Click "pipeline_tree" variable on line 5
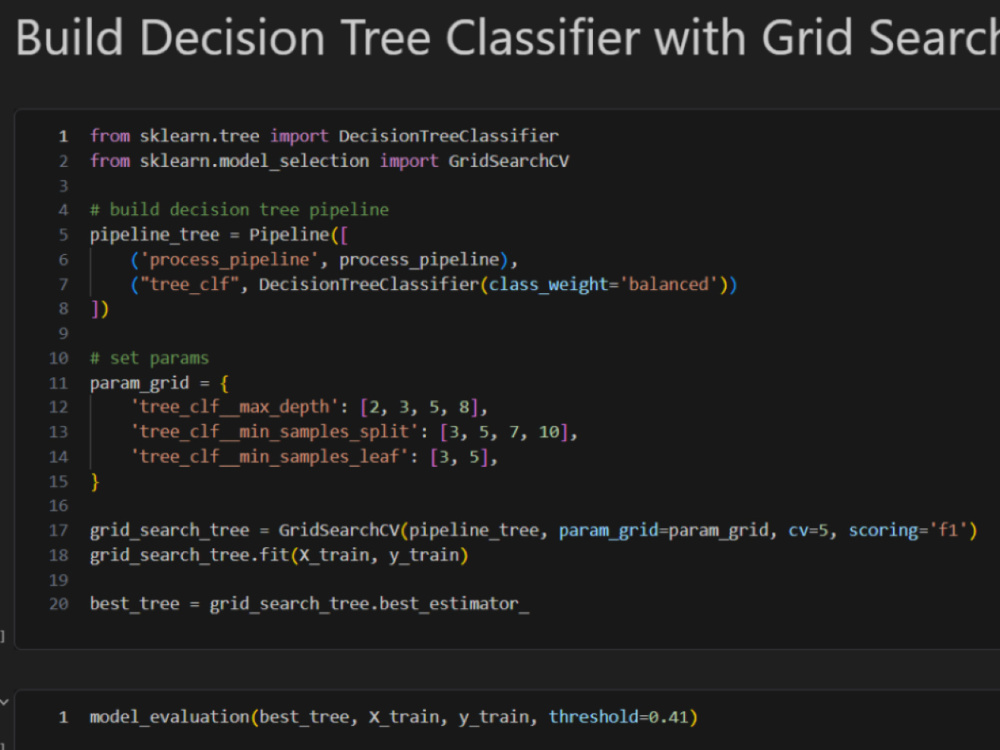Screen dimensions: 1000x750 point(154,235)
